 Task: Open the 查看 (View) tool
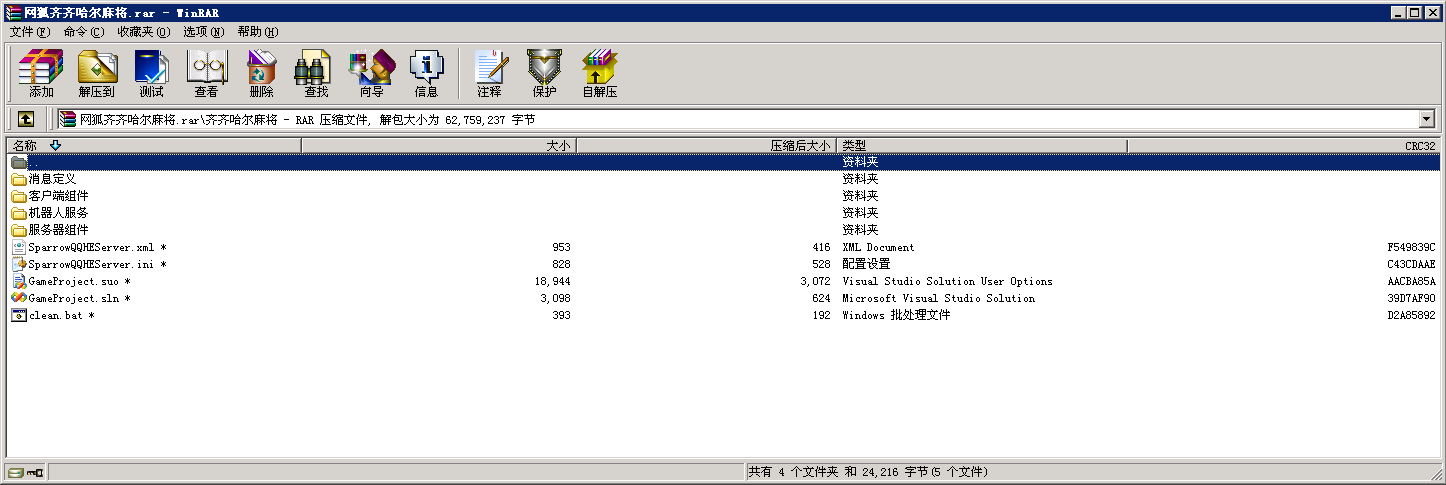click(x=206, y=73)
